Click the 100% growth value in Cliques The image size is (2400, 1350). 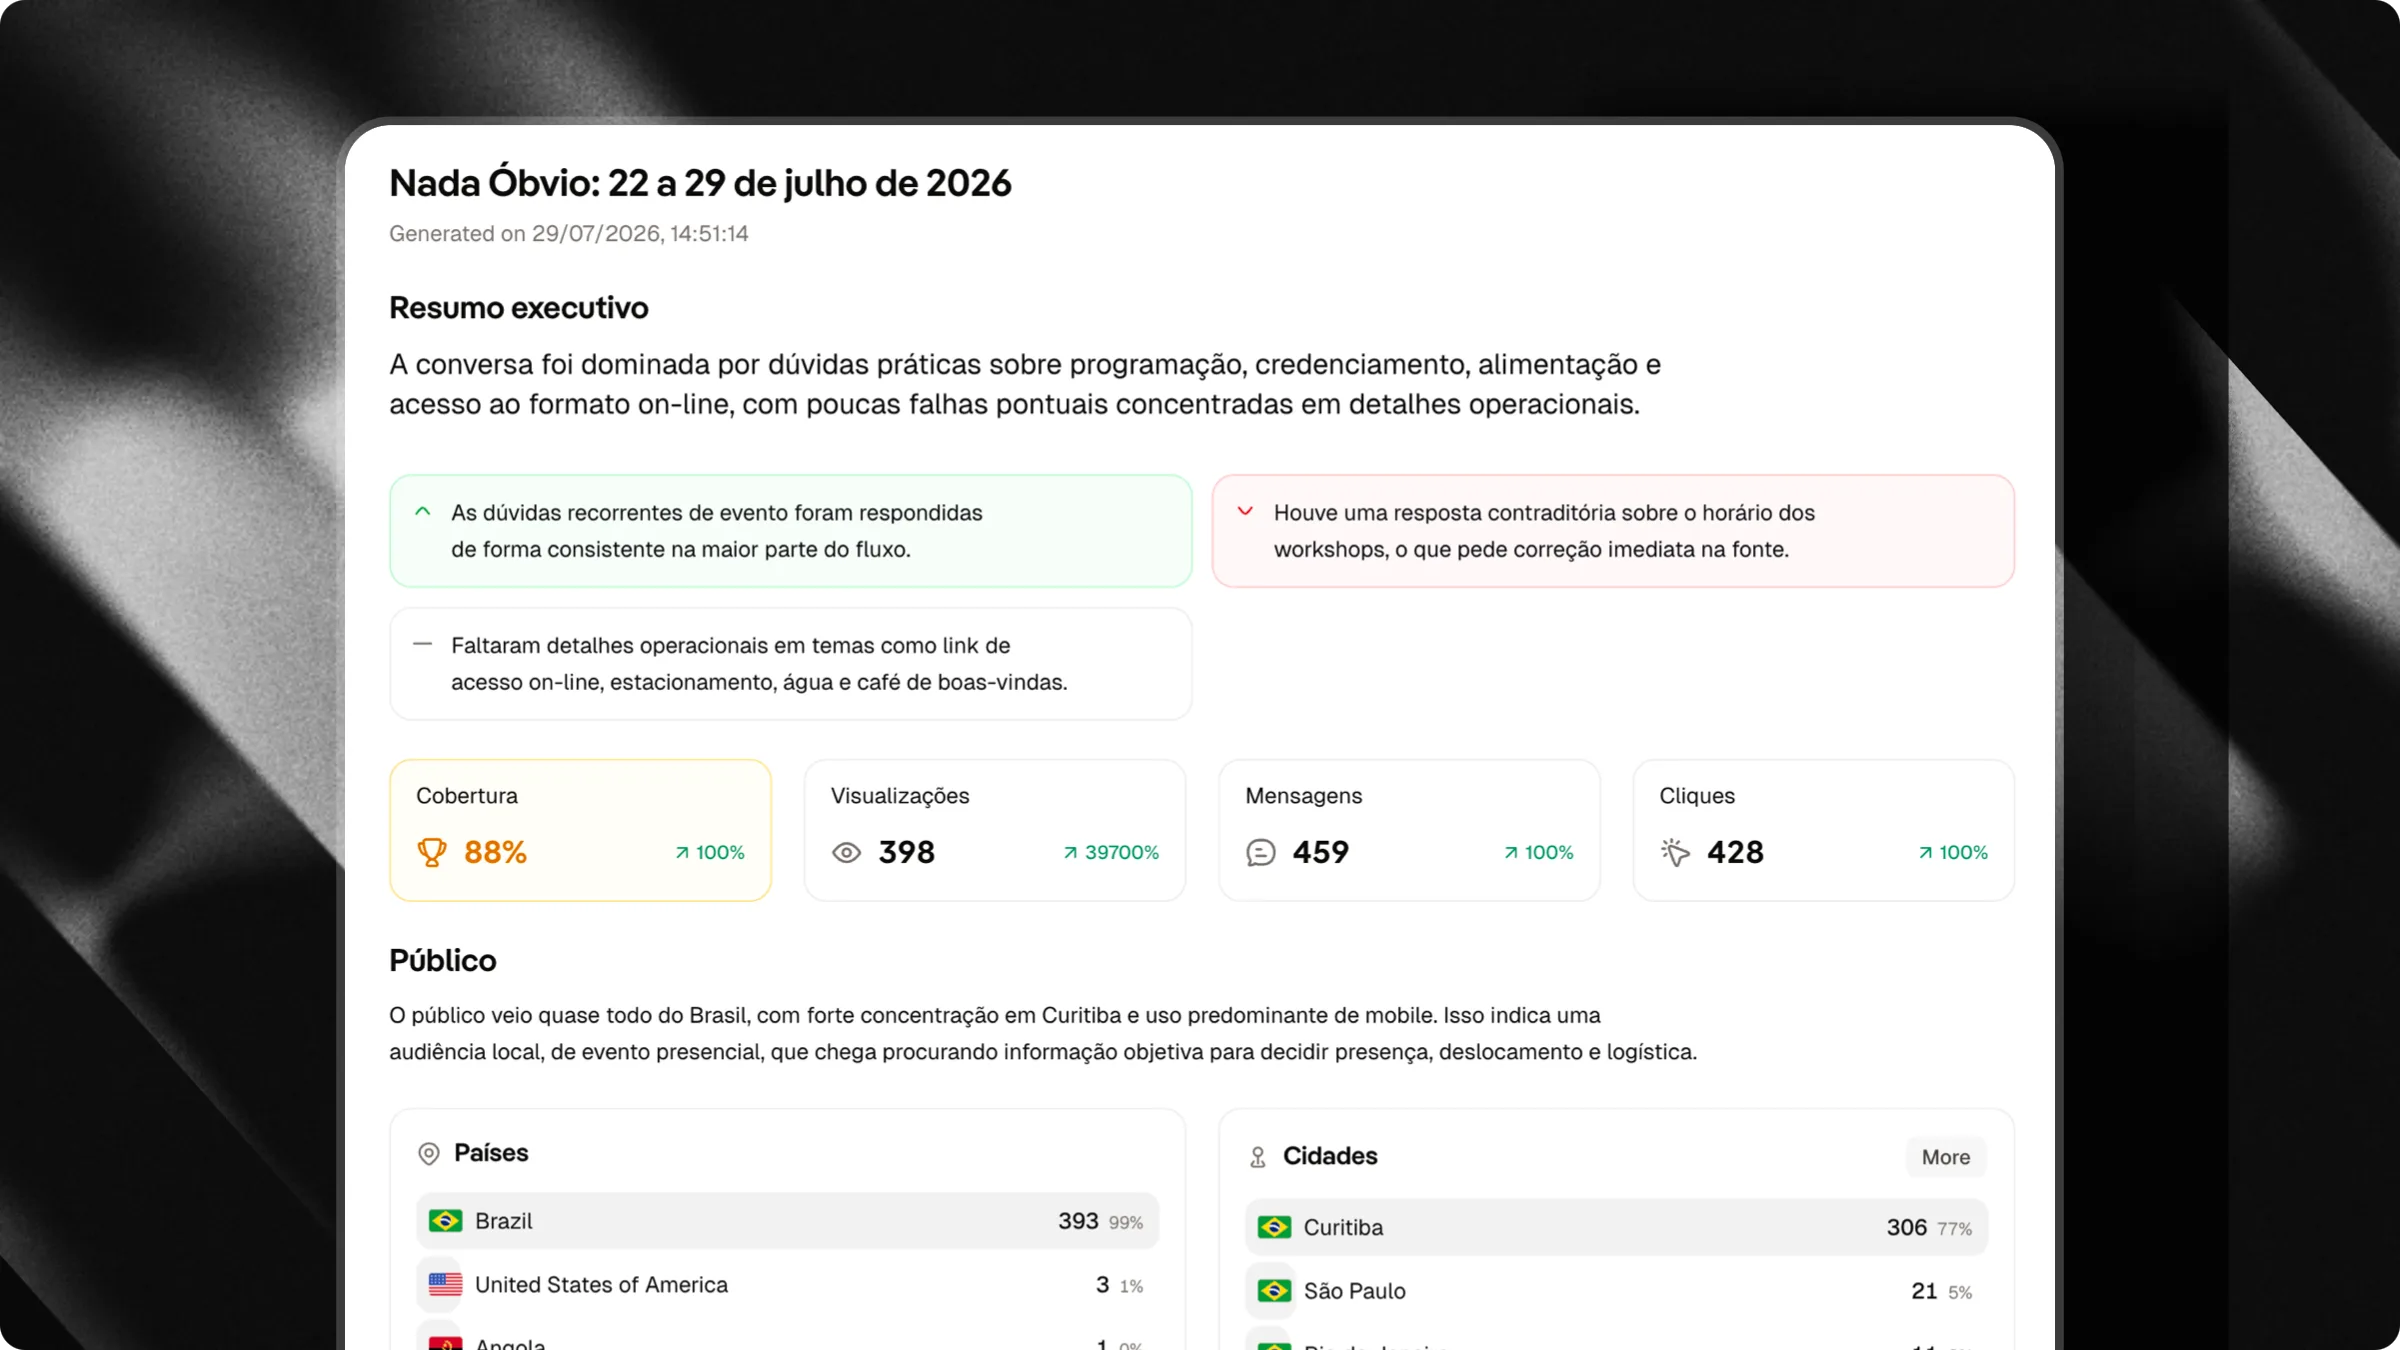(1964, 853)
